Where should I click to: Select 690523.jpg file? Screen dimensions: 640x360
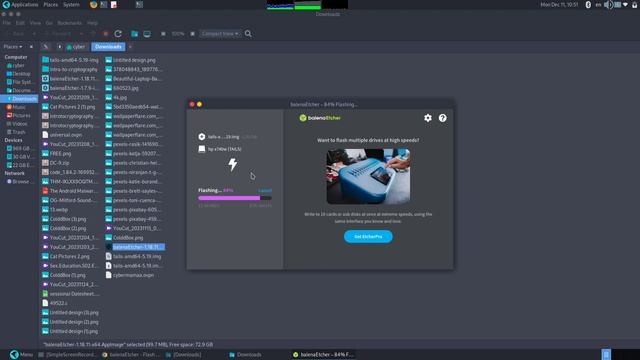(122, 88)
